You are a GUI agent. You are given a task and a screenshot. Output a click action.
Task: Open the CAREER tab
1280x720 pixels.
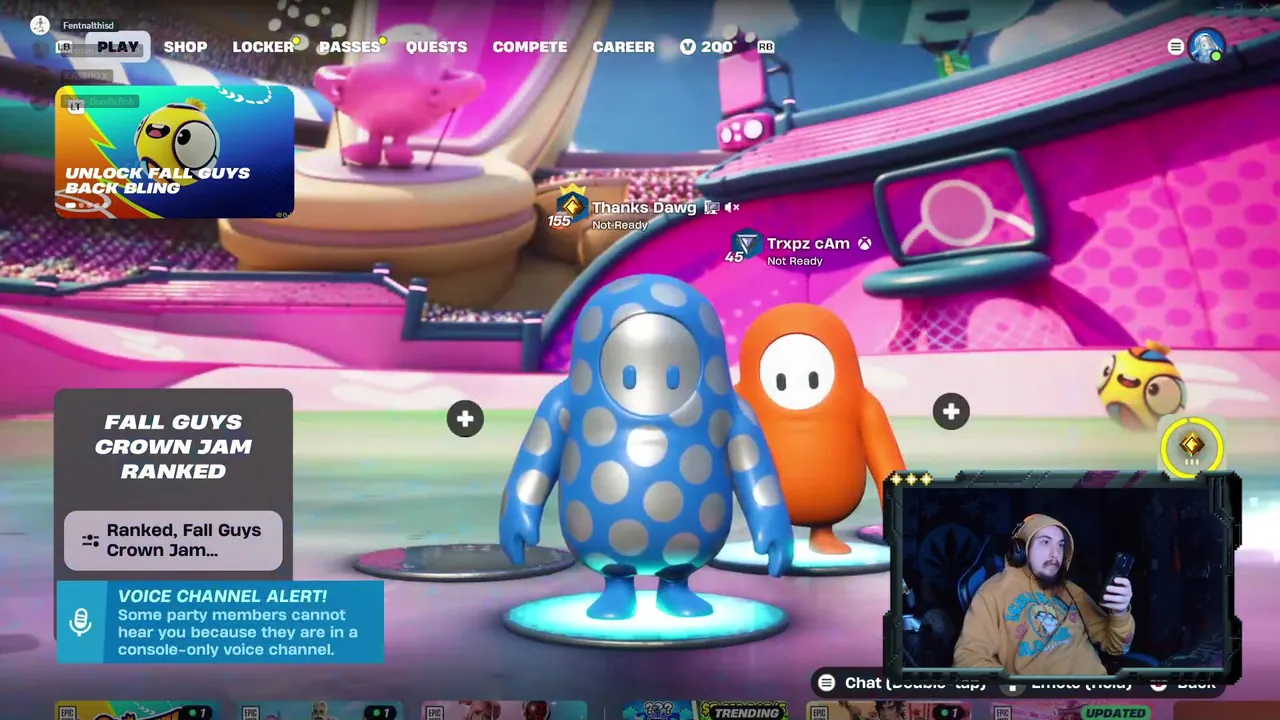point(623,47)
